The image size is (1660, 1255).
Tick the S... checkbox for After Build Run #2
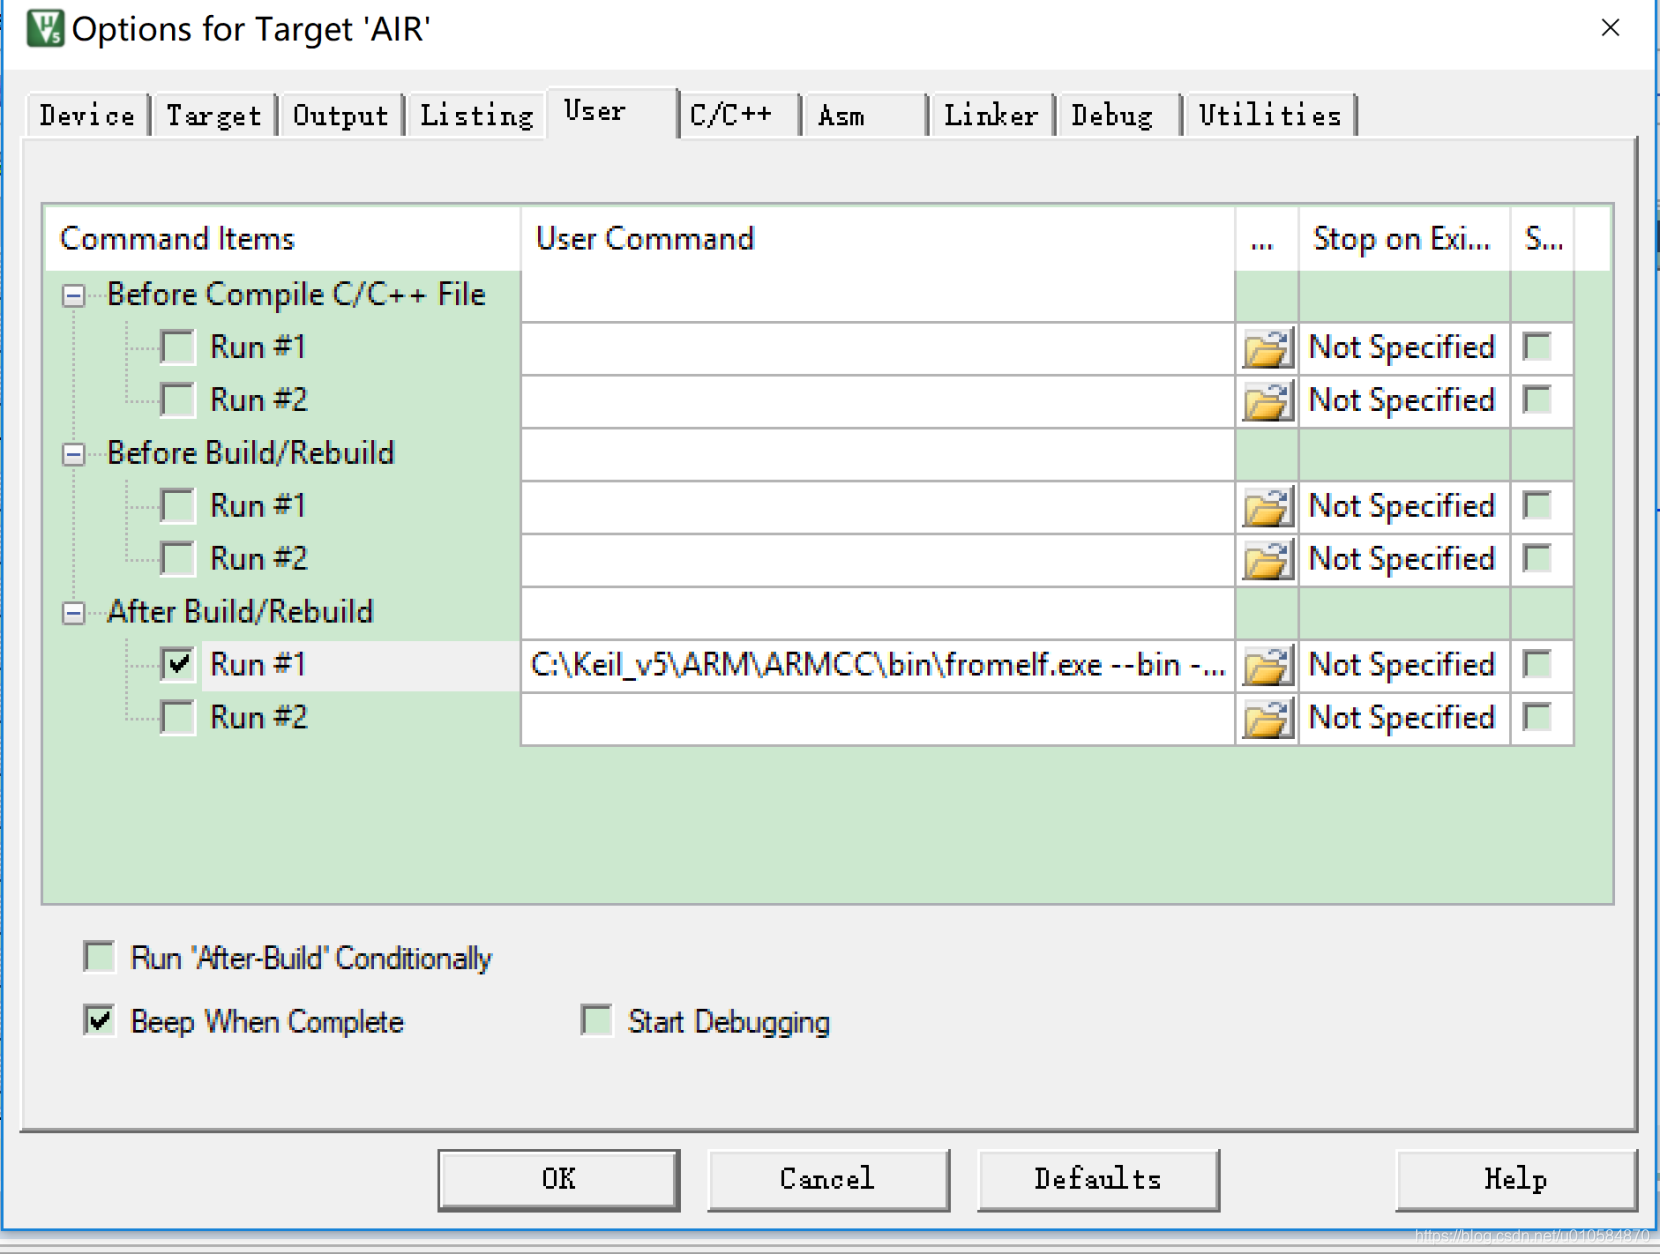click(x=1538, y=718)
